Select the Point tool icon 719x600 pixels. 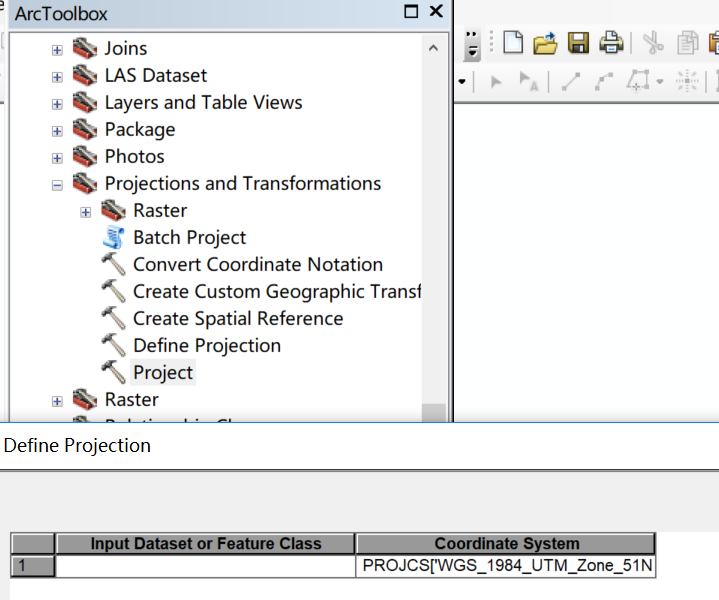(x=687, y=82)
